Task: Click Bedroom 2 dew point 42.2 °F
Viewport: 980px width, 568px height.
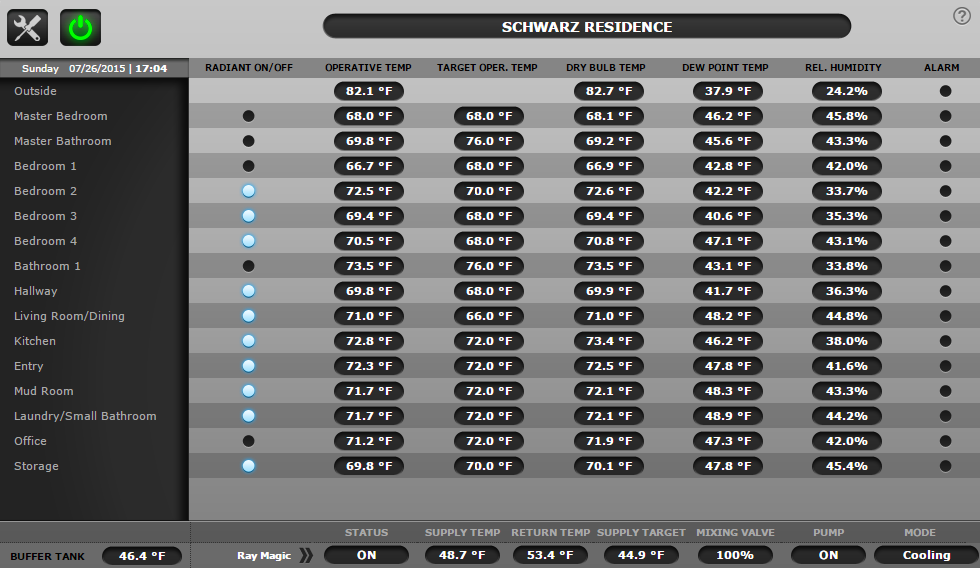Action: [728, 191]
